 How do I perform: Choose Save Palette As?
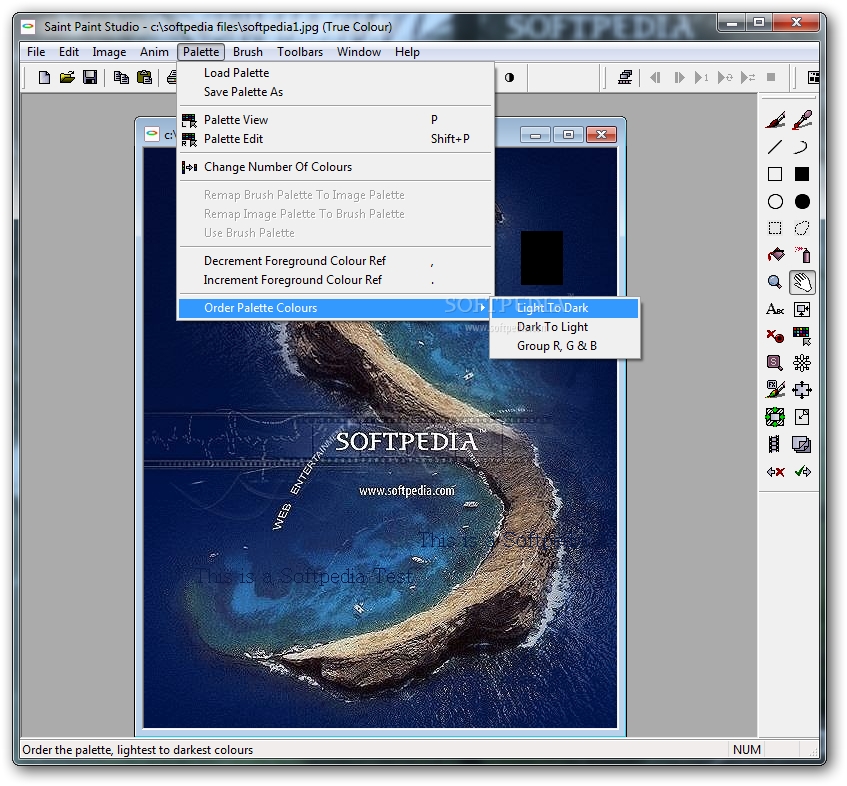tap(335, 92)
